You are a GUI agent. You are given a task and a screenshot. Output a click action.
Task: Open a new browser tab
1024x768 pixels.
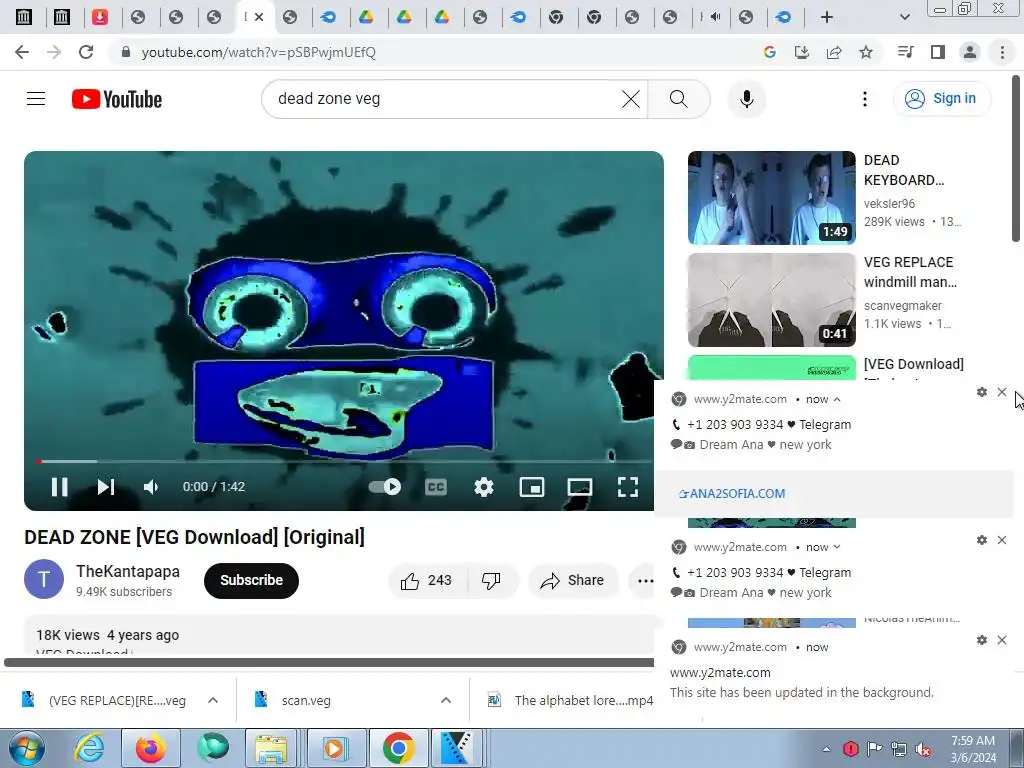[x=827, y=17]
